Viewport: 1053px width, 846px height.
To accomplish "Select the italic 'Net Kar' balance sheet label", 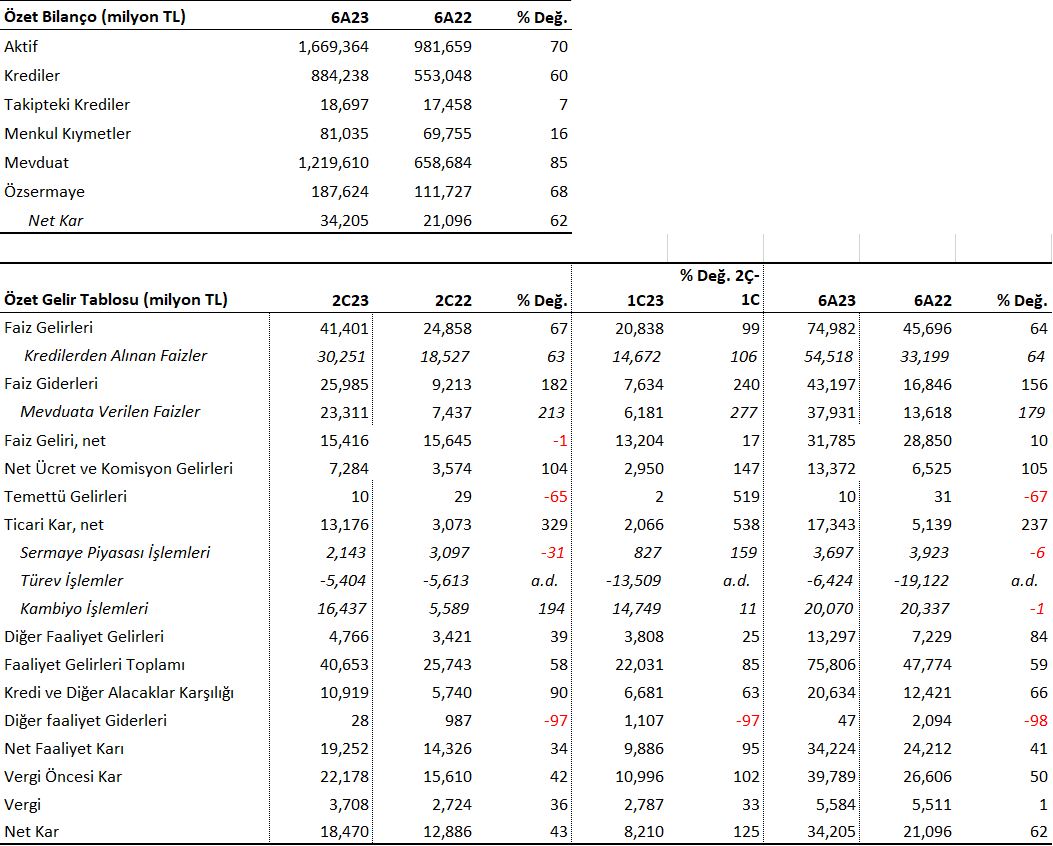I will [56, 220].
